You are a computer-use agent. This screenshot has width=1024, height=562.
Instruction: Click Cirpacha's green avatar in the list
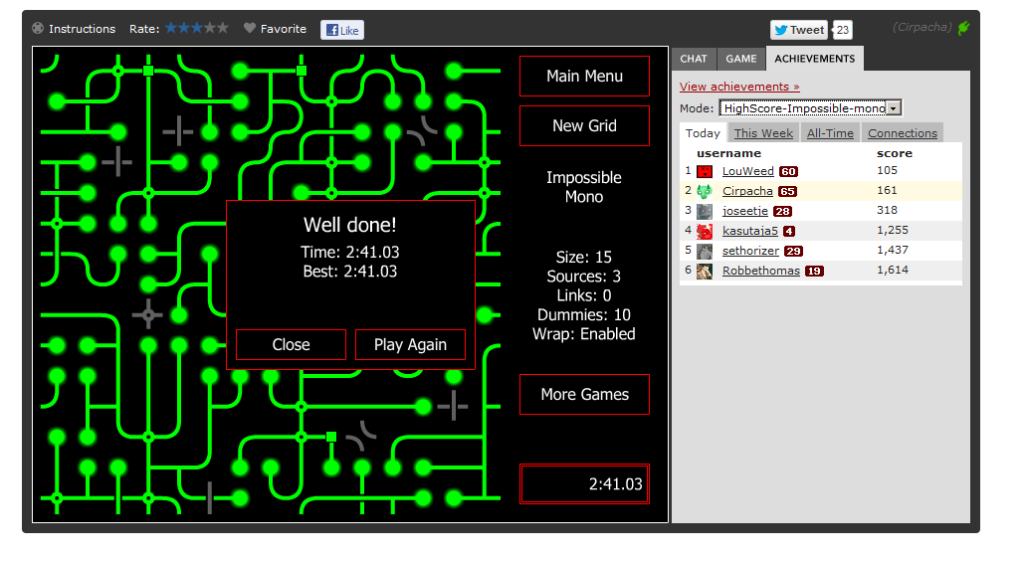coord(705,191)
